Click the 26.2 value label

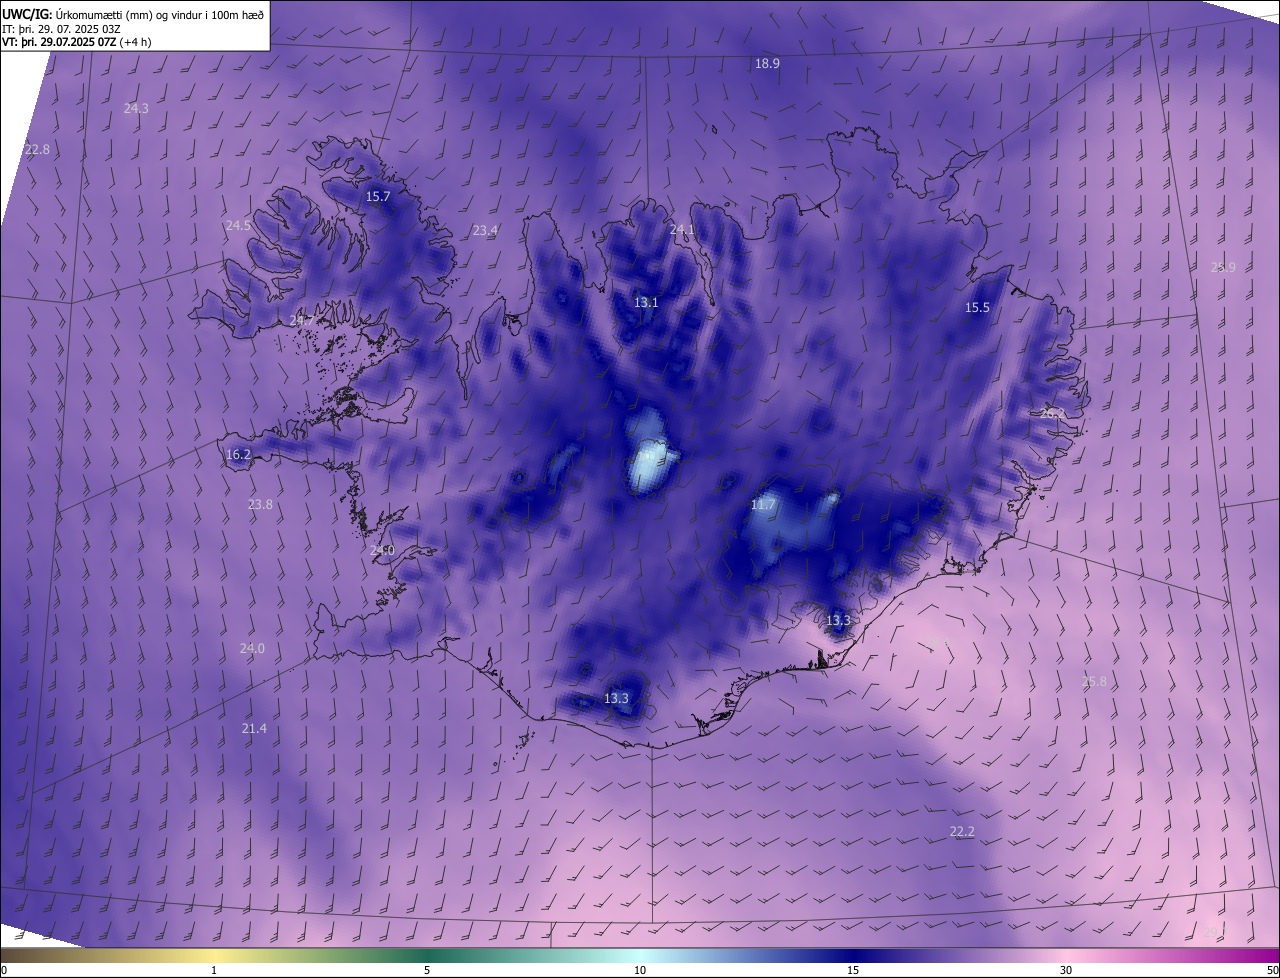pyautogui.click(x=1053, y=413)
